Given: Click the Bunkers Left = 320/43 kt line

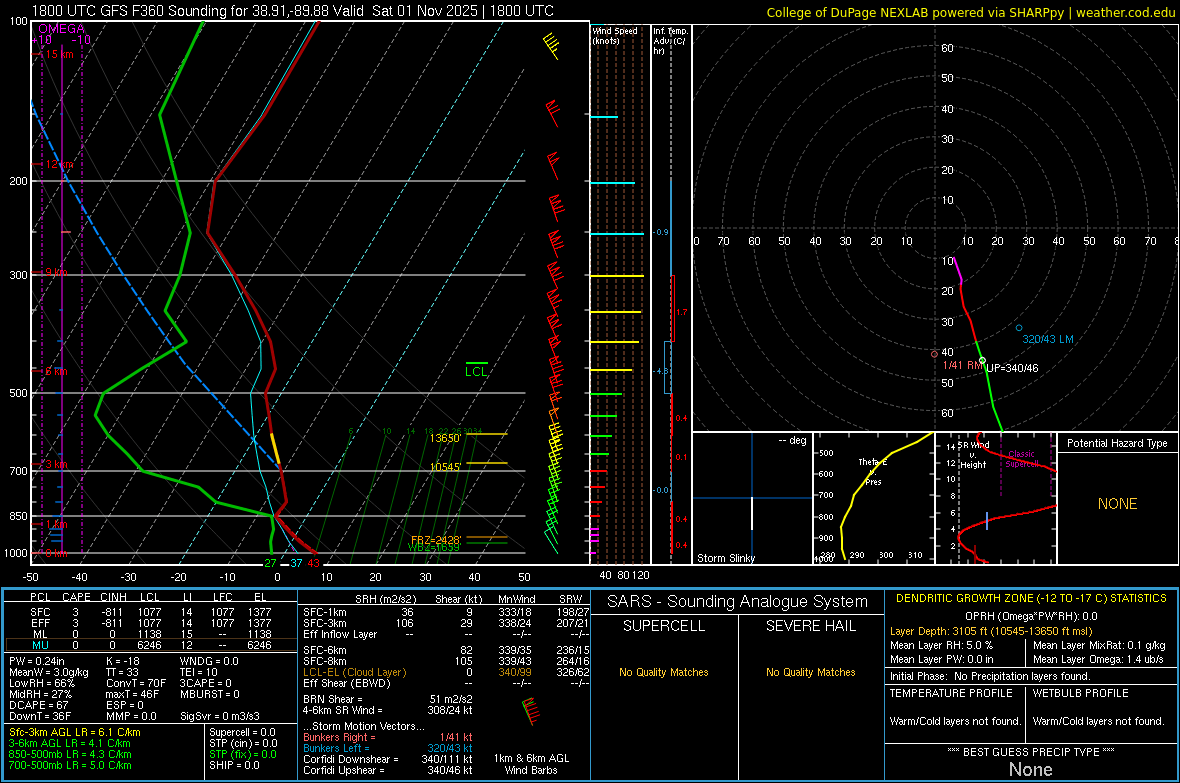Looking at the screenshot, I should pos(388,748).
